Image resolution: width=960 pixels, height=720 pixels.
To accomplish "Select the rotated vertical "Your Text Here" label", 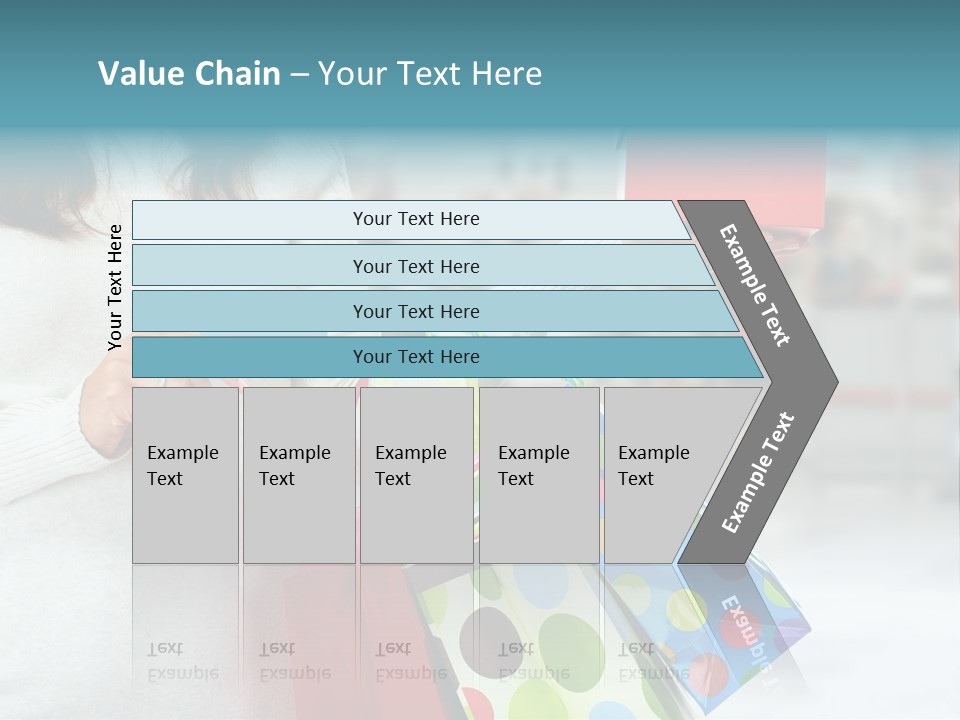I will pyautogui.click(x=116, y=287).
